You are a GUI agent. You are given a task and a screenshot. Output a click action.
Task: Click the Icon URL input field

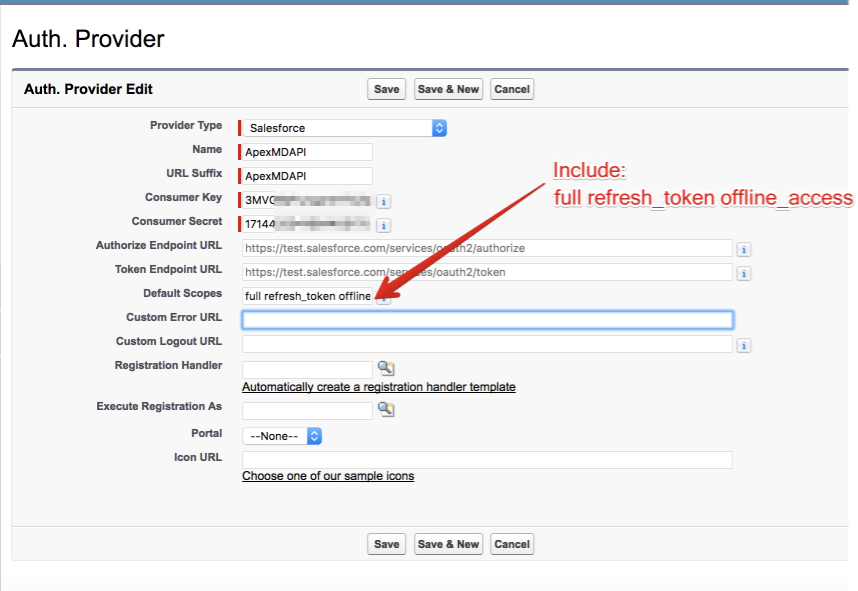[487, 460]
